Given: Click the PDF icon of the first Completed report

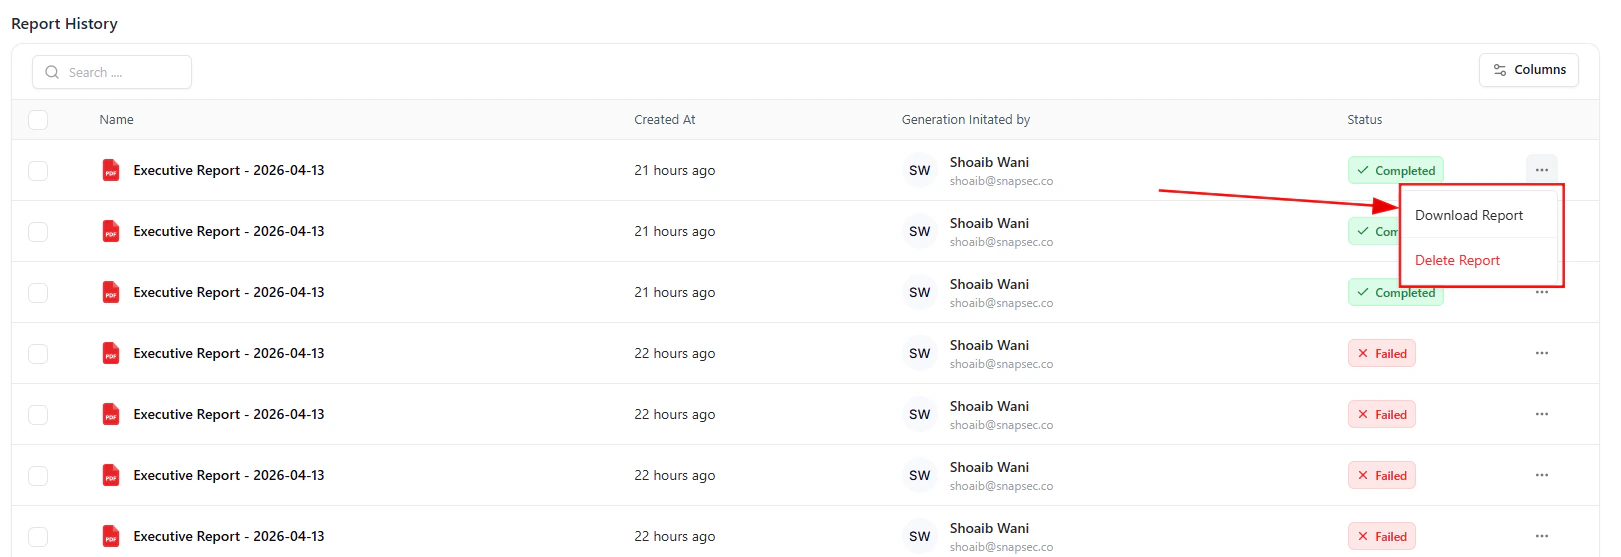Looking at the screenshot, I should coord(111,170).
